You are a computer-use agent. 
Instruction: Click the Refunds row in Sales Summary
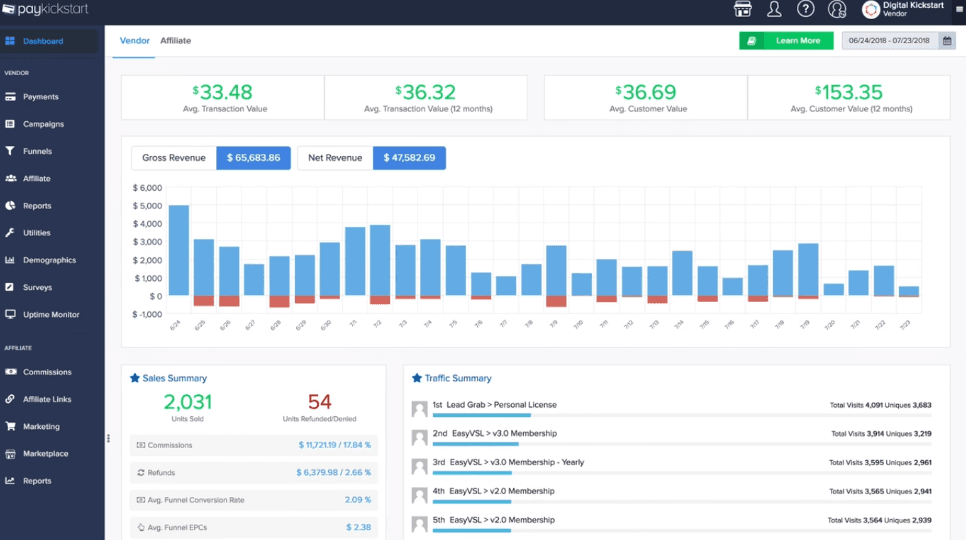pyautogui.click(x=254, y=472)
